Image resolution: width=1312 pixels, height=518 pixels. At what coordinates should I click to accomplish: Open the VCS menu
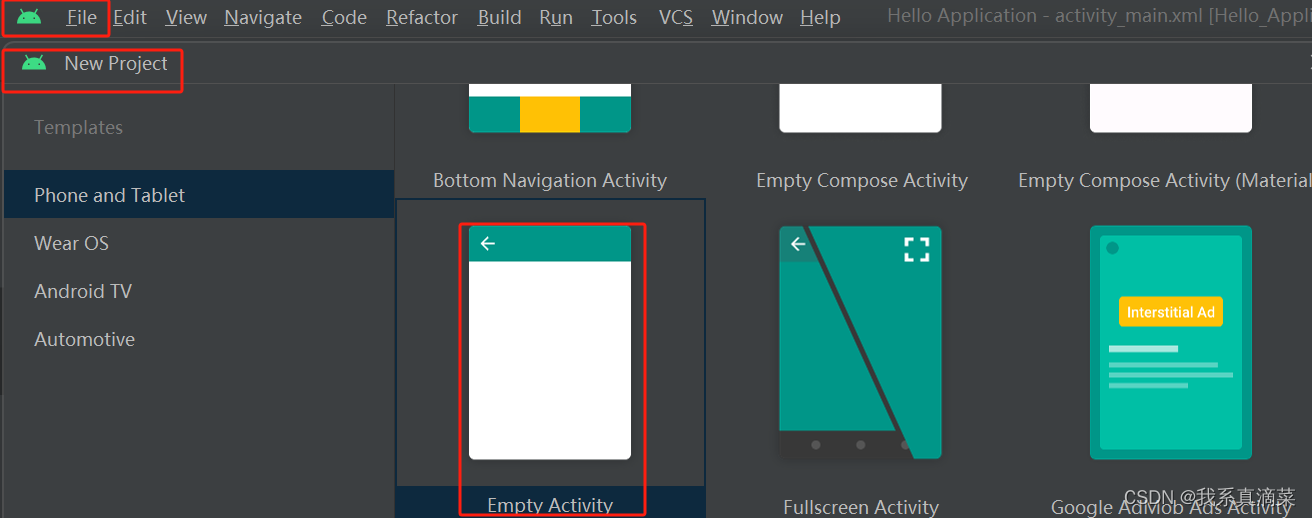tap(676, 18)
